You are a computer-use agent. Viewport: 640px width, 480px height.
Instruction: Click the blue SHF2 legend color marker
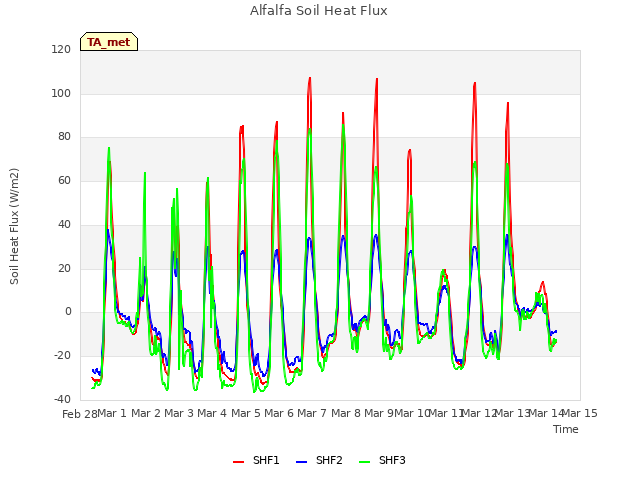[302, 462]
